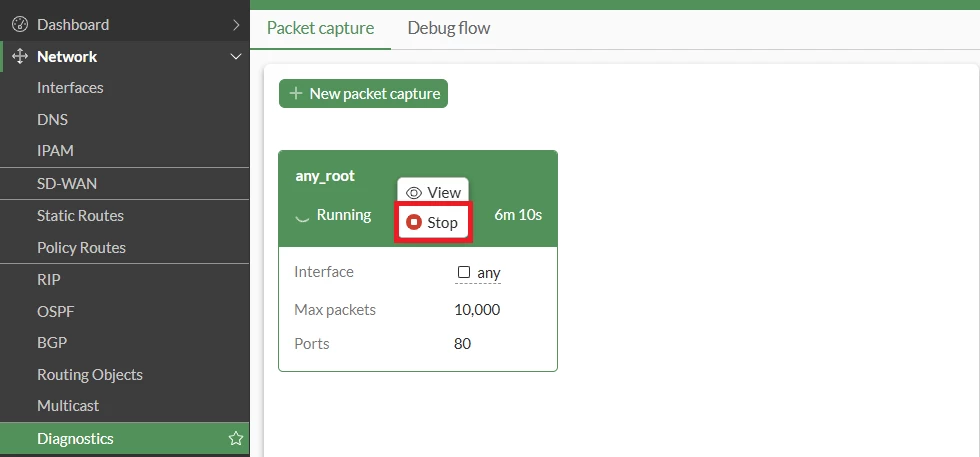Switch to the Packet capture tab
Screen dimensions: 980x457
tap(320, 28)
